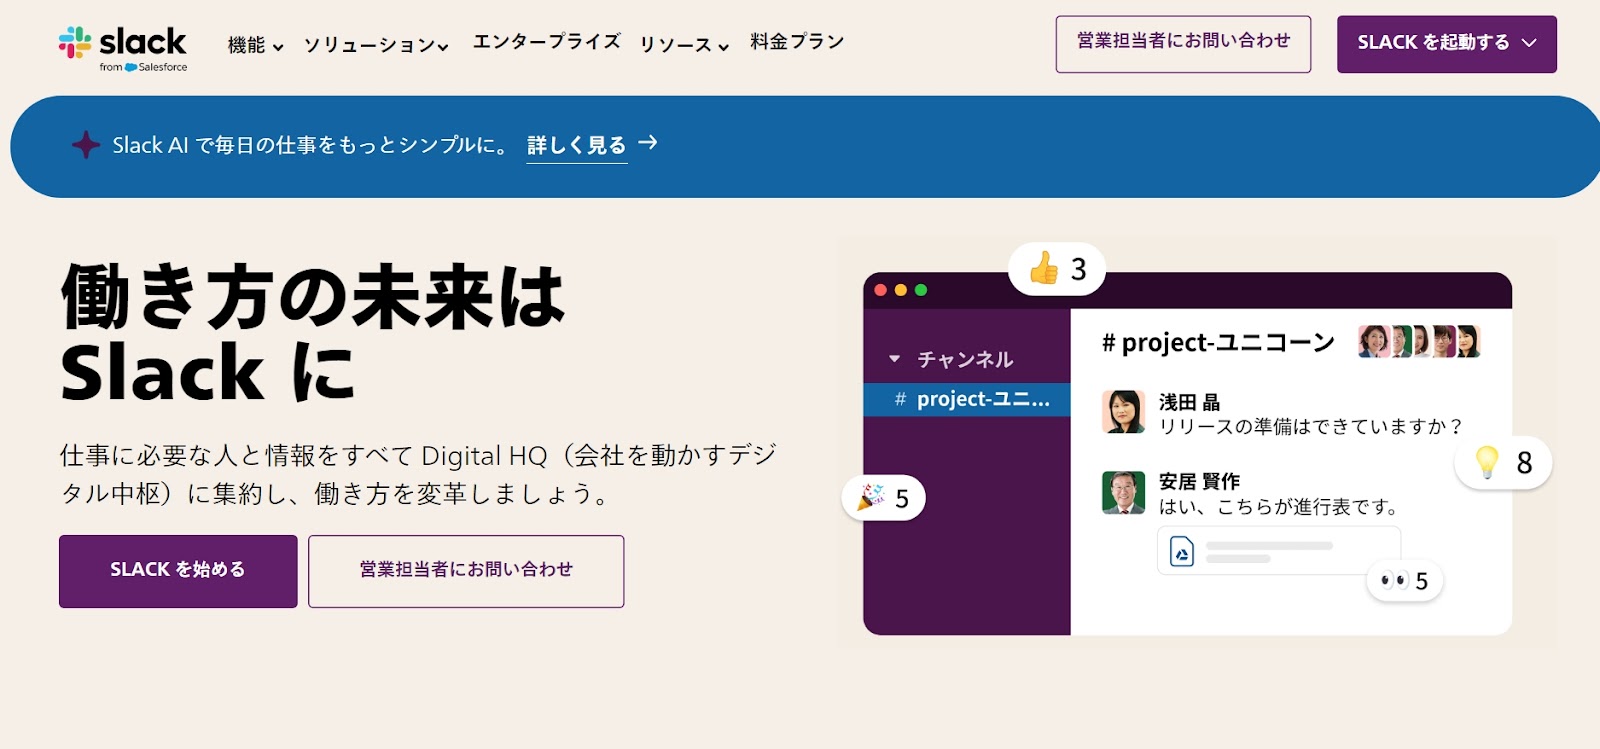Viewport: 1600px width, 749px height.
Task: Open the リソース dropdown menu
Action: point(684,44)
